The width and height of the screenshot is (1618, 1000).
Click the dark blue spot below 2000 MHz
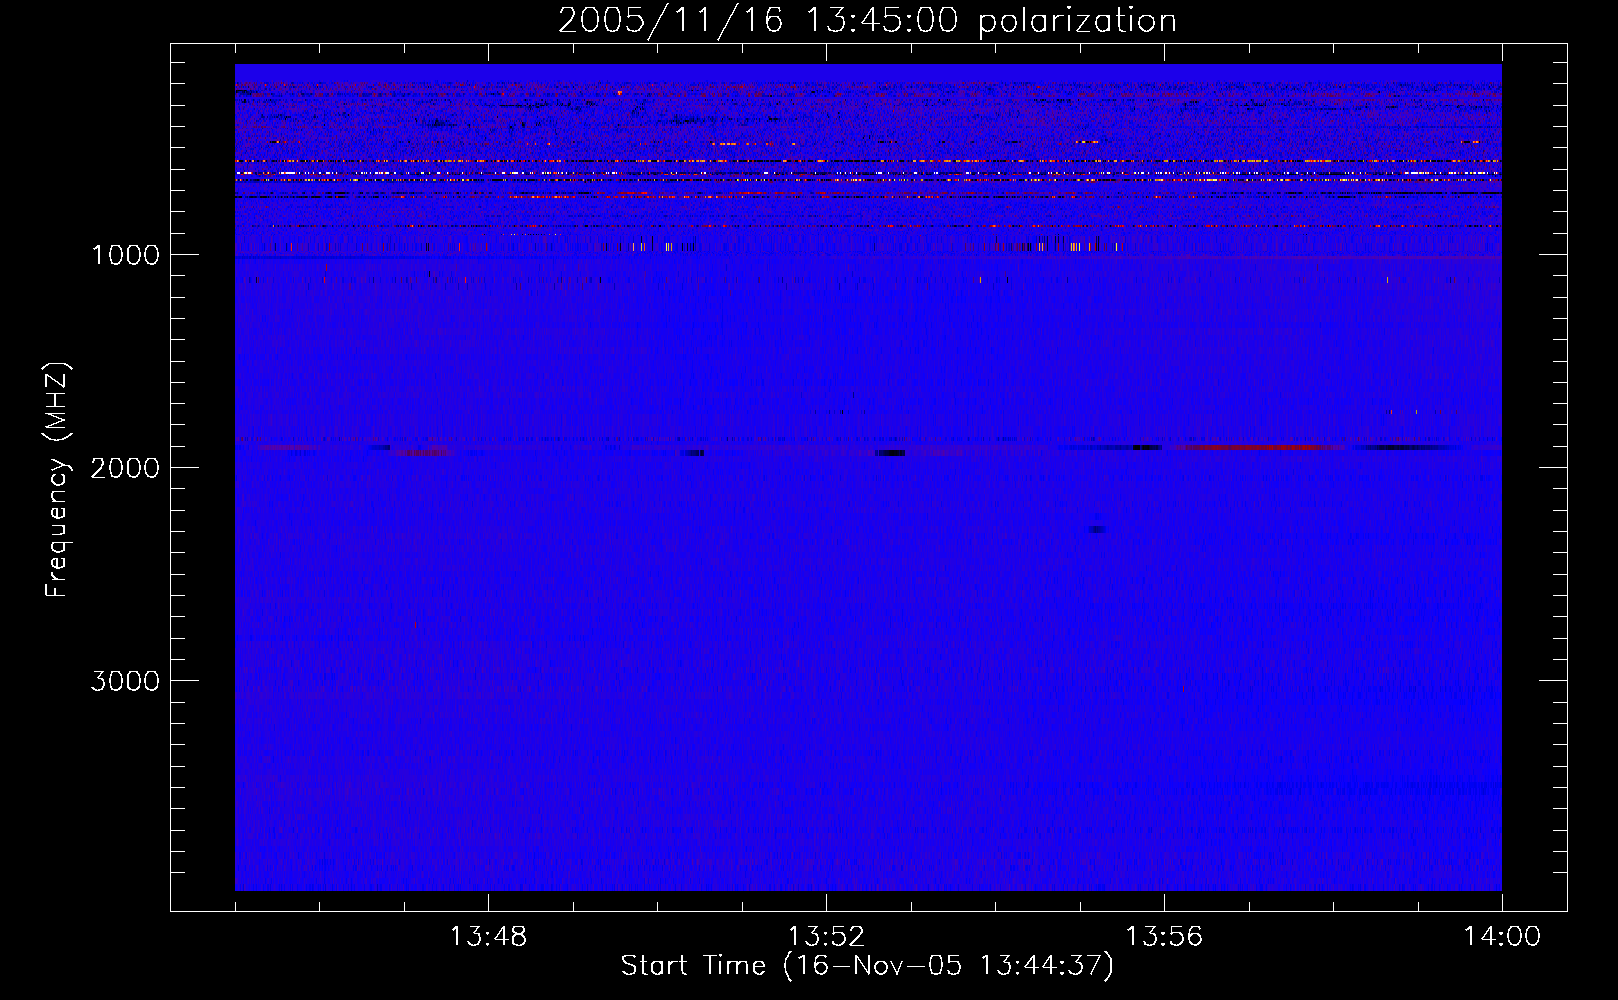1097,529
